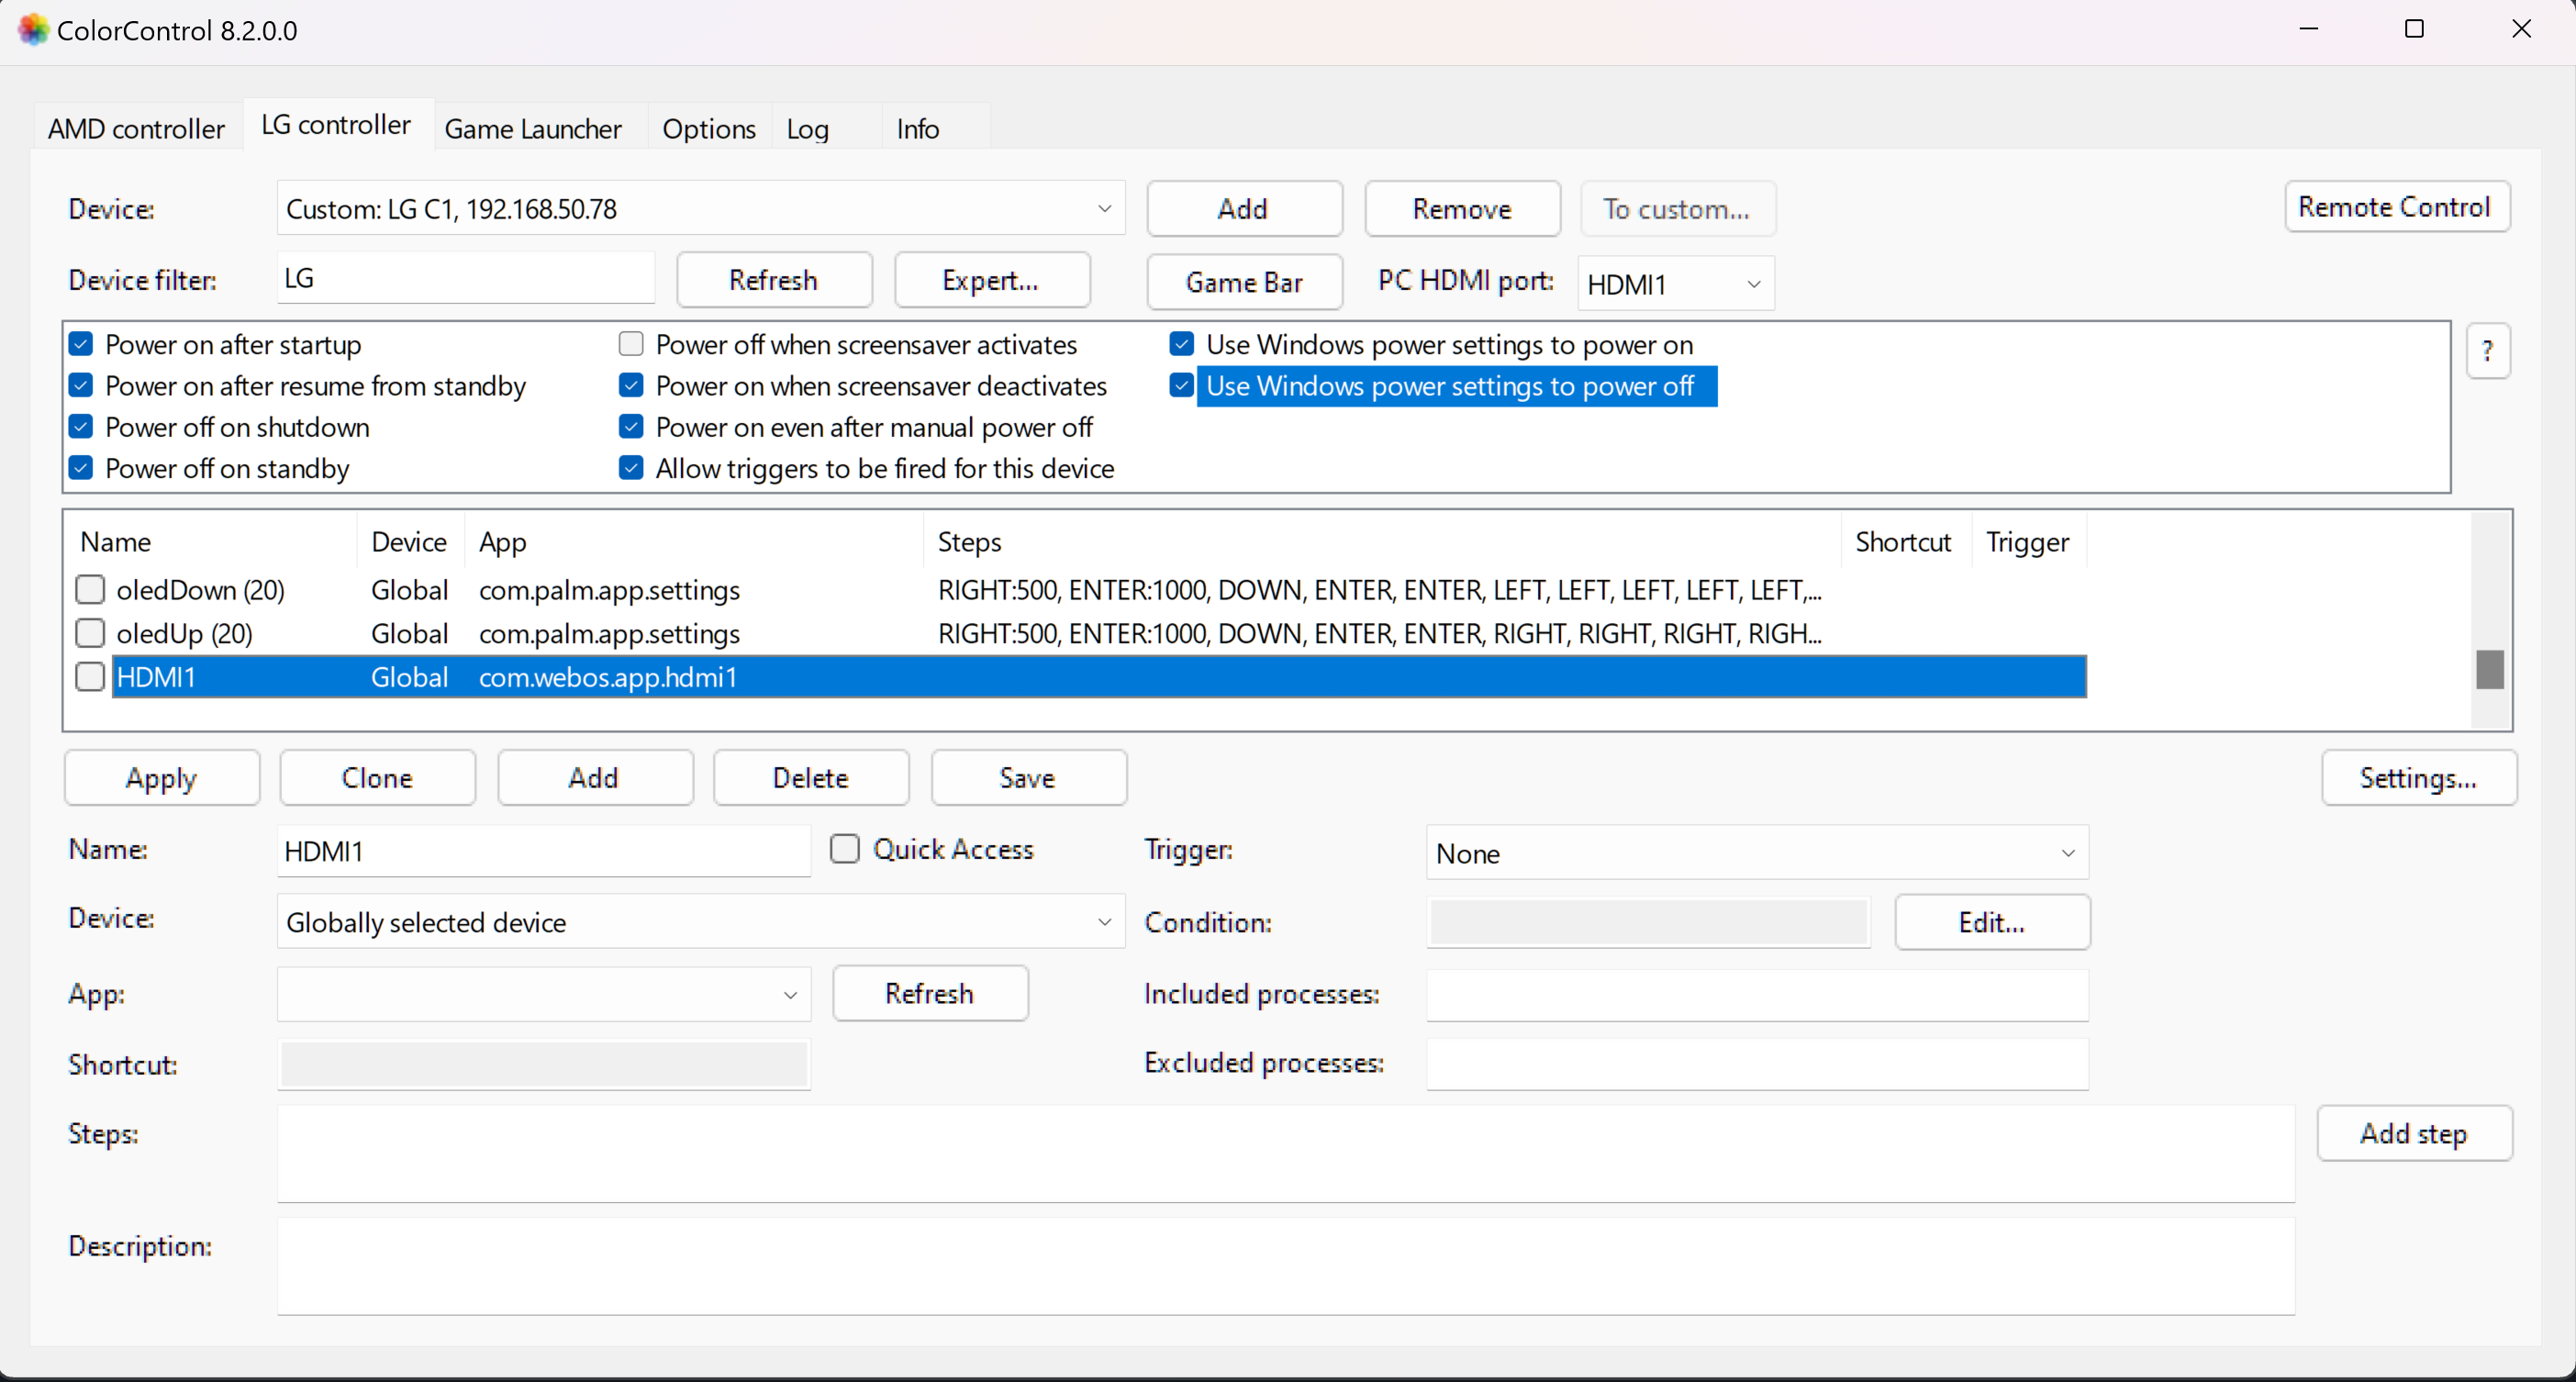Enable Quick Access for HDMI1 preset
The image size is (2576, 1382).
coord(844,849)
